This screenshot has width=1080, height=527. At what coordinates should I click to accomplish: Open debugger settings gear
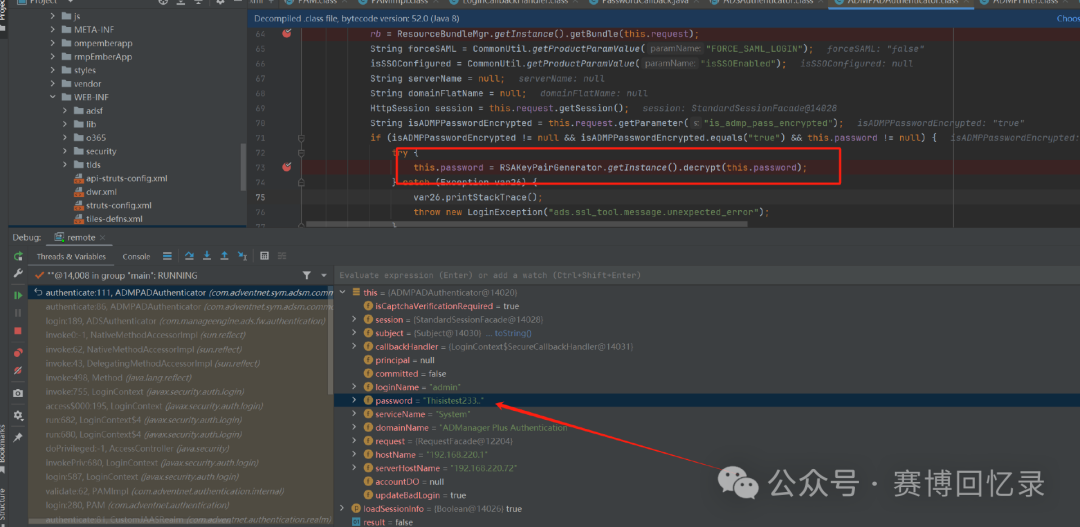(18, 415)
